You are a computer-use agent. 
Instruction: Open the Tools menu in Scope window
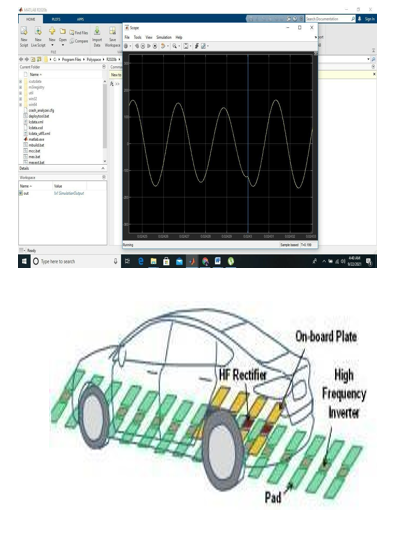pos(137,37)
